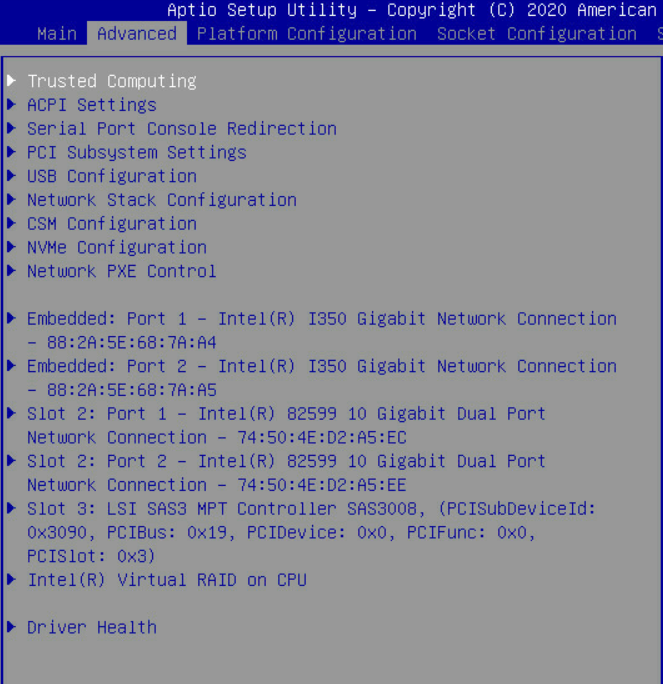Click the active Advanced tab
Screen dimensions: 663x684
pos(136,33)
